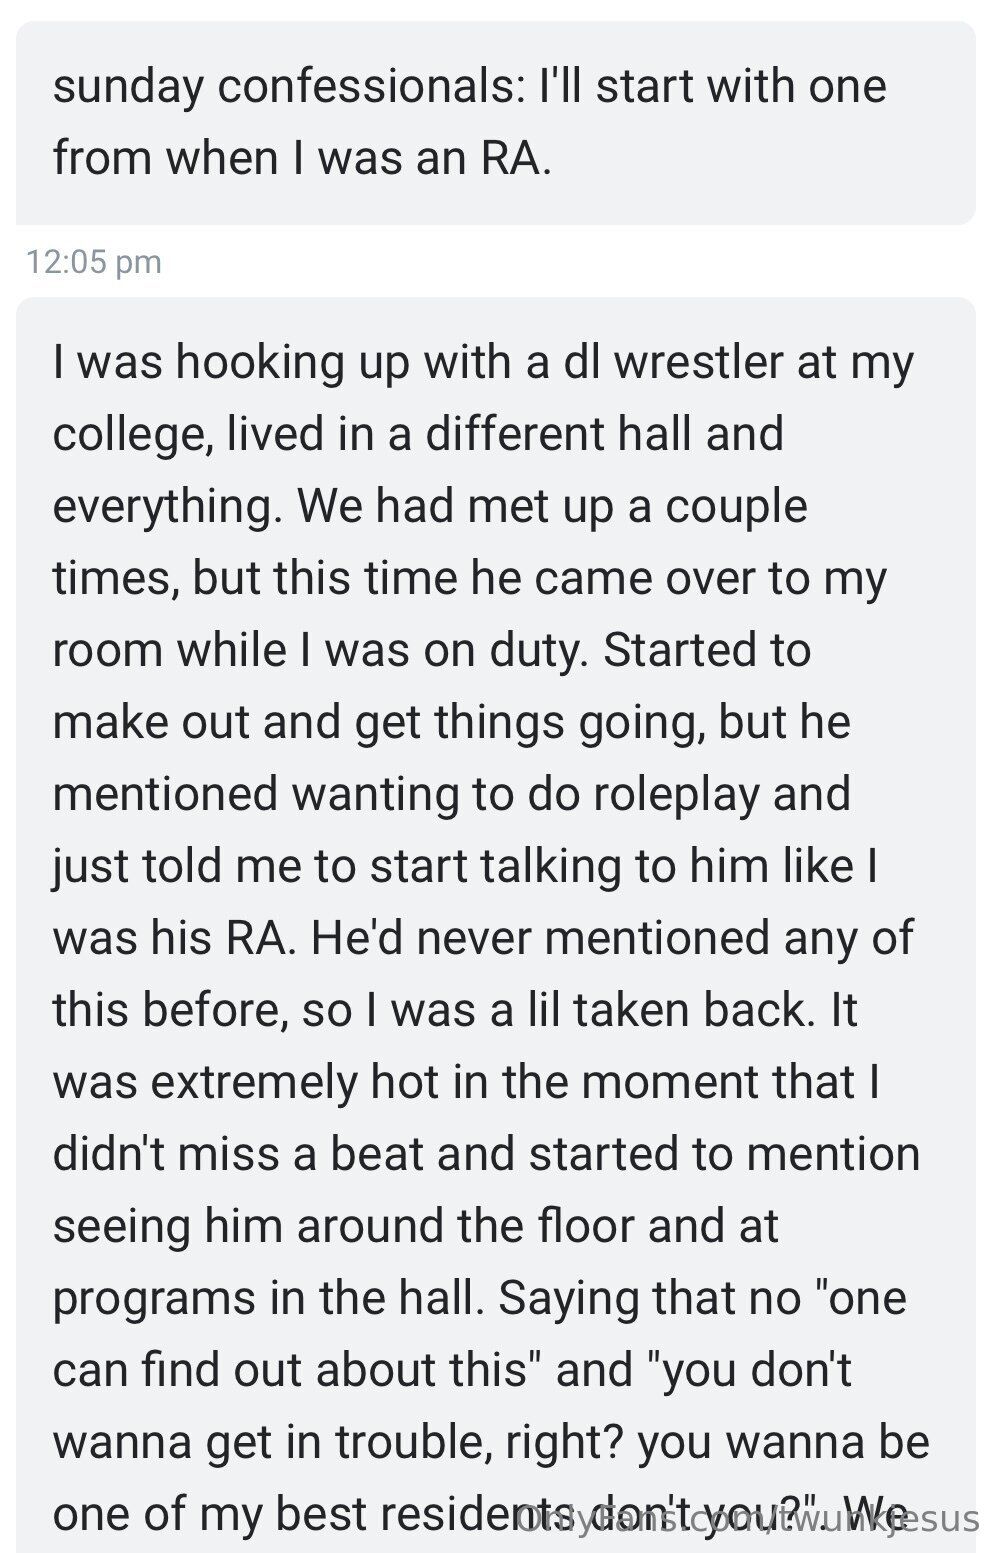The height and width of the screenshot is (1553, 994).
Task: Click the OnlyFans watermark link
Action: pyautogui.click(x=747, y=1520)
